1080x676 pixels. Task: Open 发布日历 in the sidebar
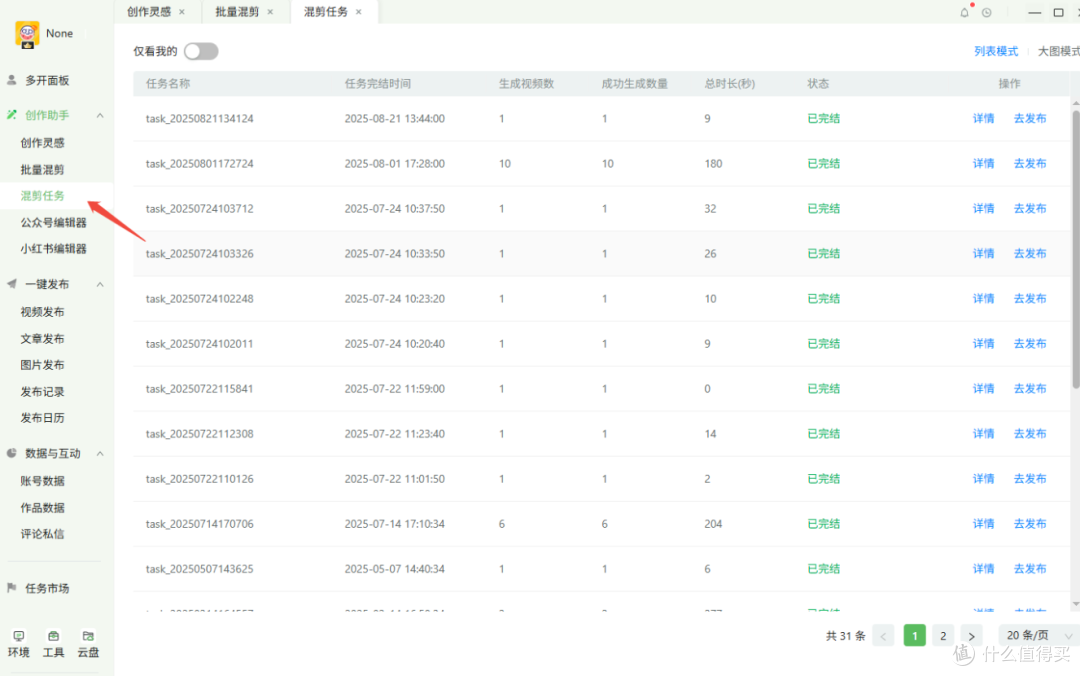coord(43,418)
